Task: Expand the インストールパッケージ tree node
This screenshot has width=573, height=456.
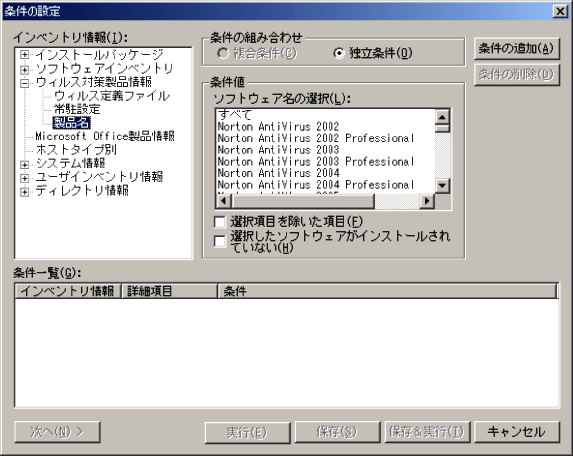Action: click(24, 55)
